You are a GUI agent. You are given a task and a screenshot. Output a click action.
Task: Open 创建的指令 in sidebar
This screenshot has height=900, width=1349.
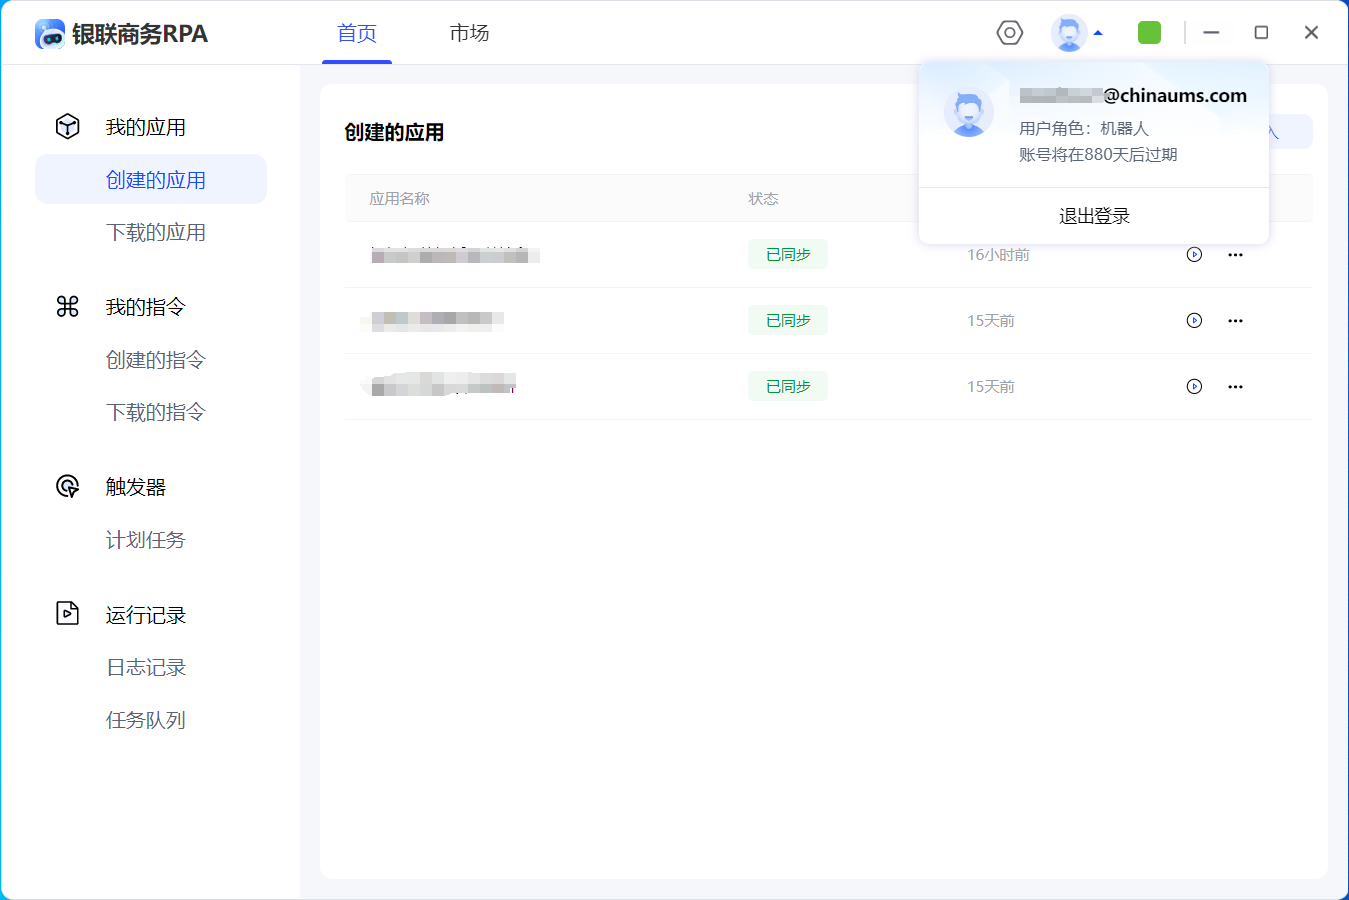point(156,360)
